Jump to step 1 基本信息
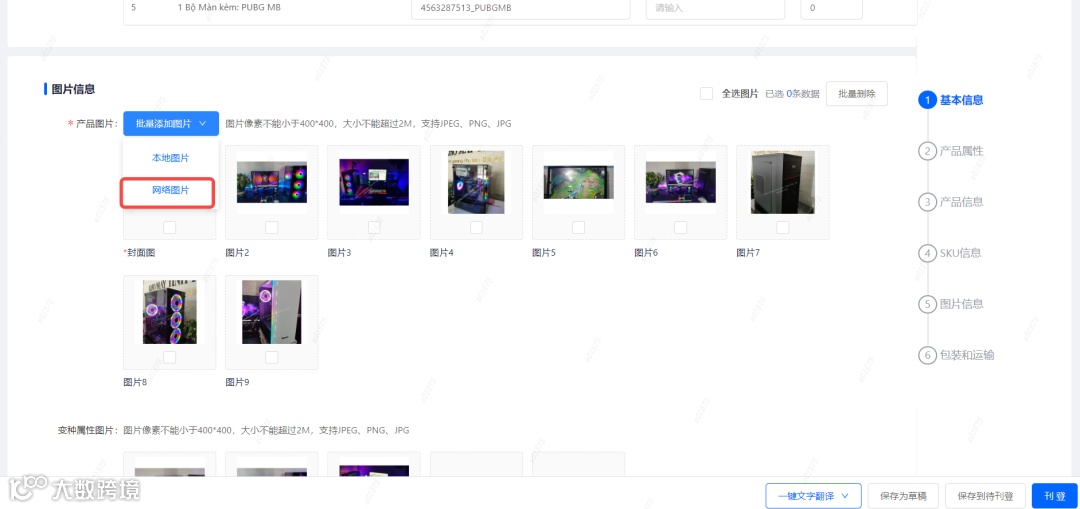The width and height of the screenshot is (1080, 509). point(951,100)
